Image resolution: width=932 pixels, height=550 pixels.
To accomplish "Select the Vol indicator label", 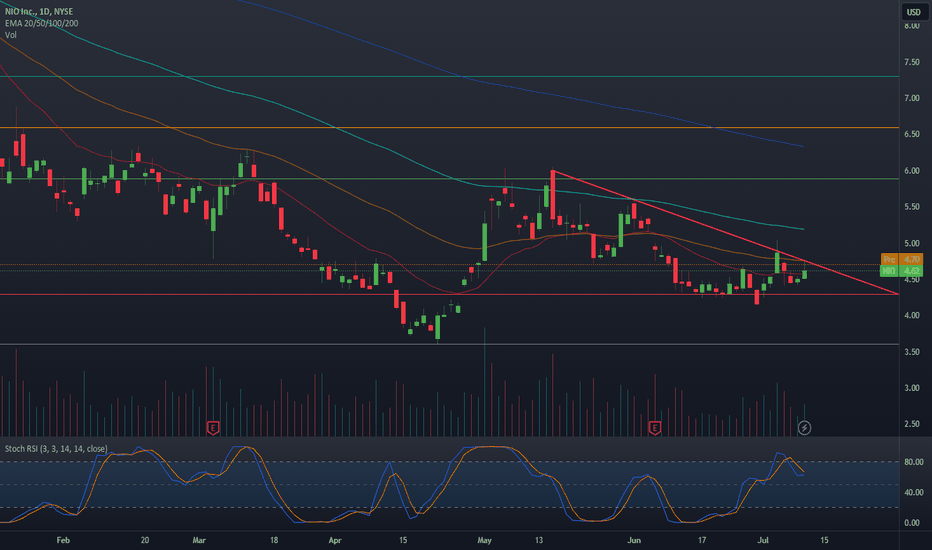I will click(x=11, y=35).
